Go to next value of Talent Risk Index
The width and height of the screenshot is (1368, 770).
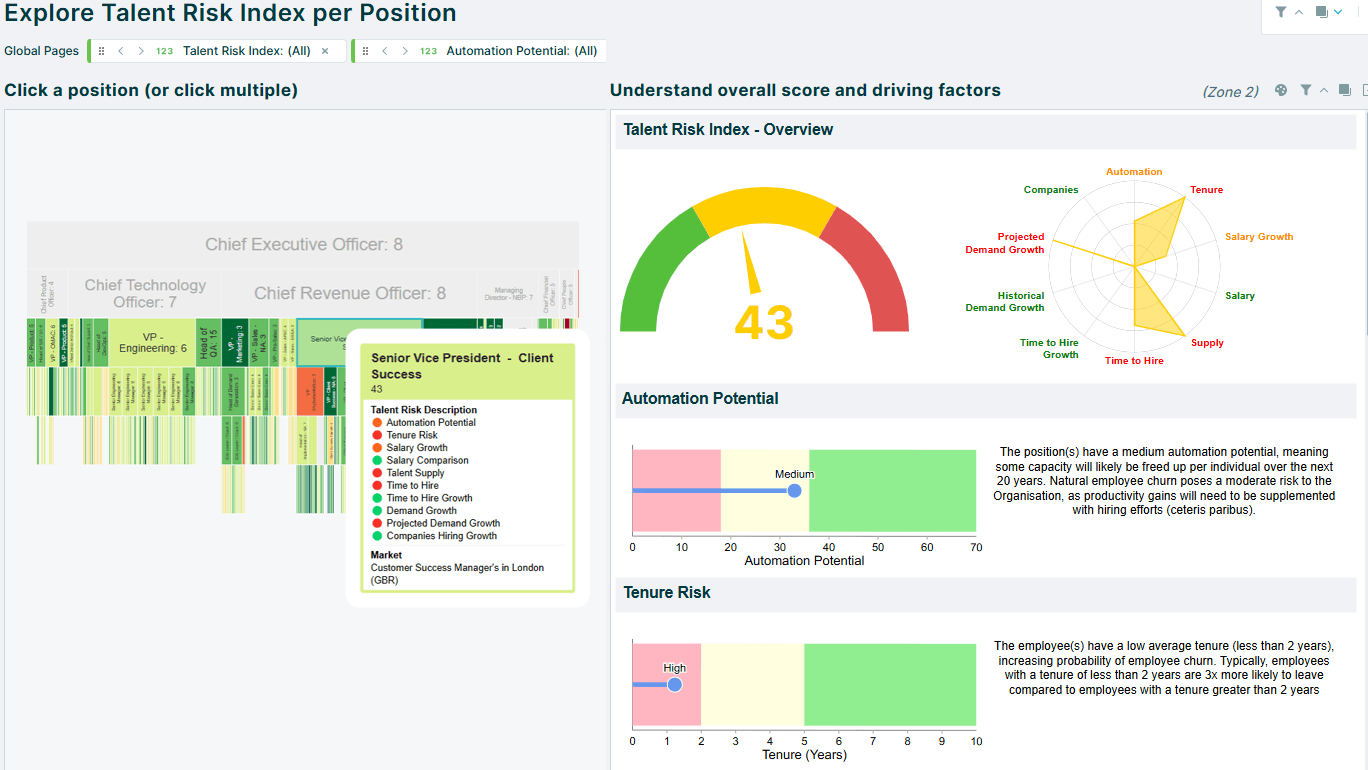pyautogui.click(x=141, y=51)
